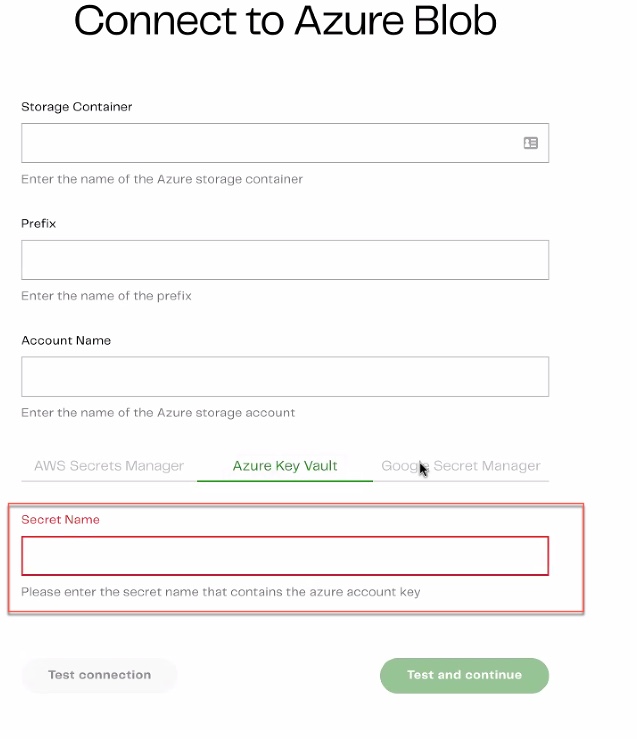Click the Storage Container field label
Viewport: 637px width, 739px height.
point(77,107)
